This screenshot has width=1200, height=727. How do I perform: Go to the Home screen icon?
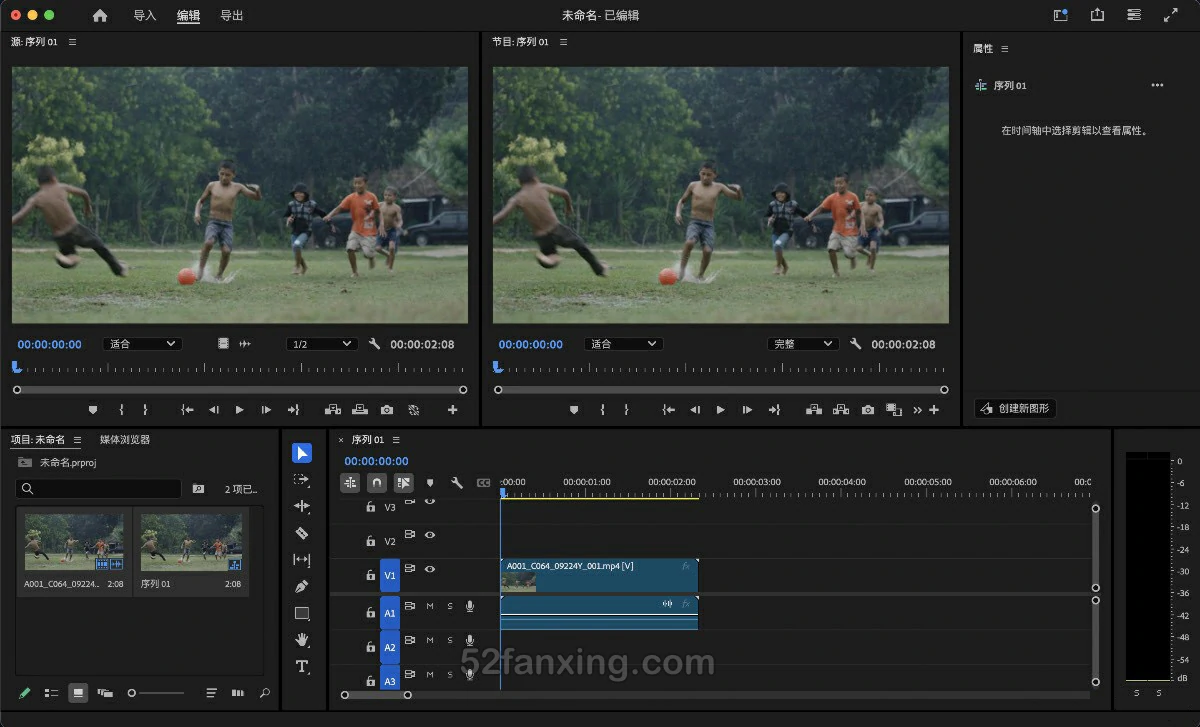pos(100,15)
